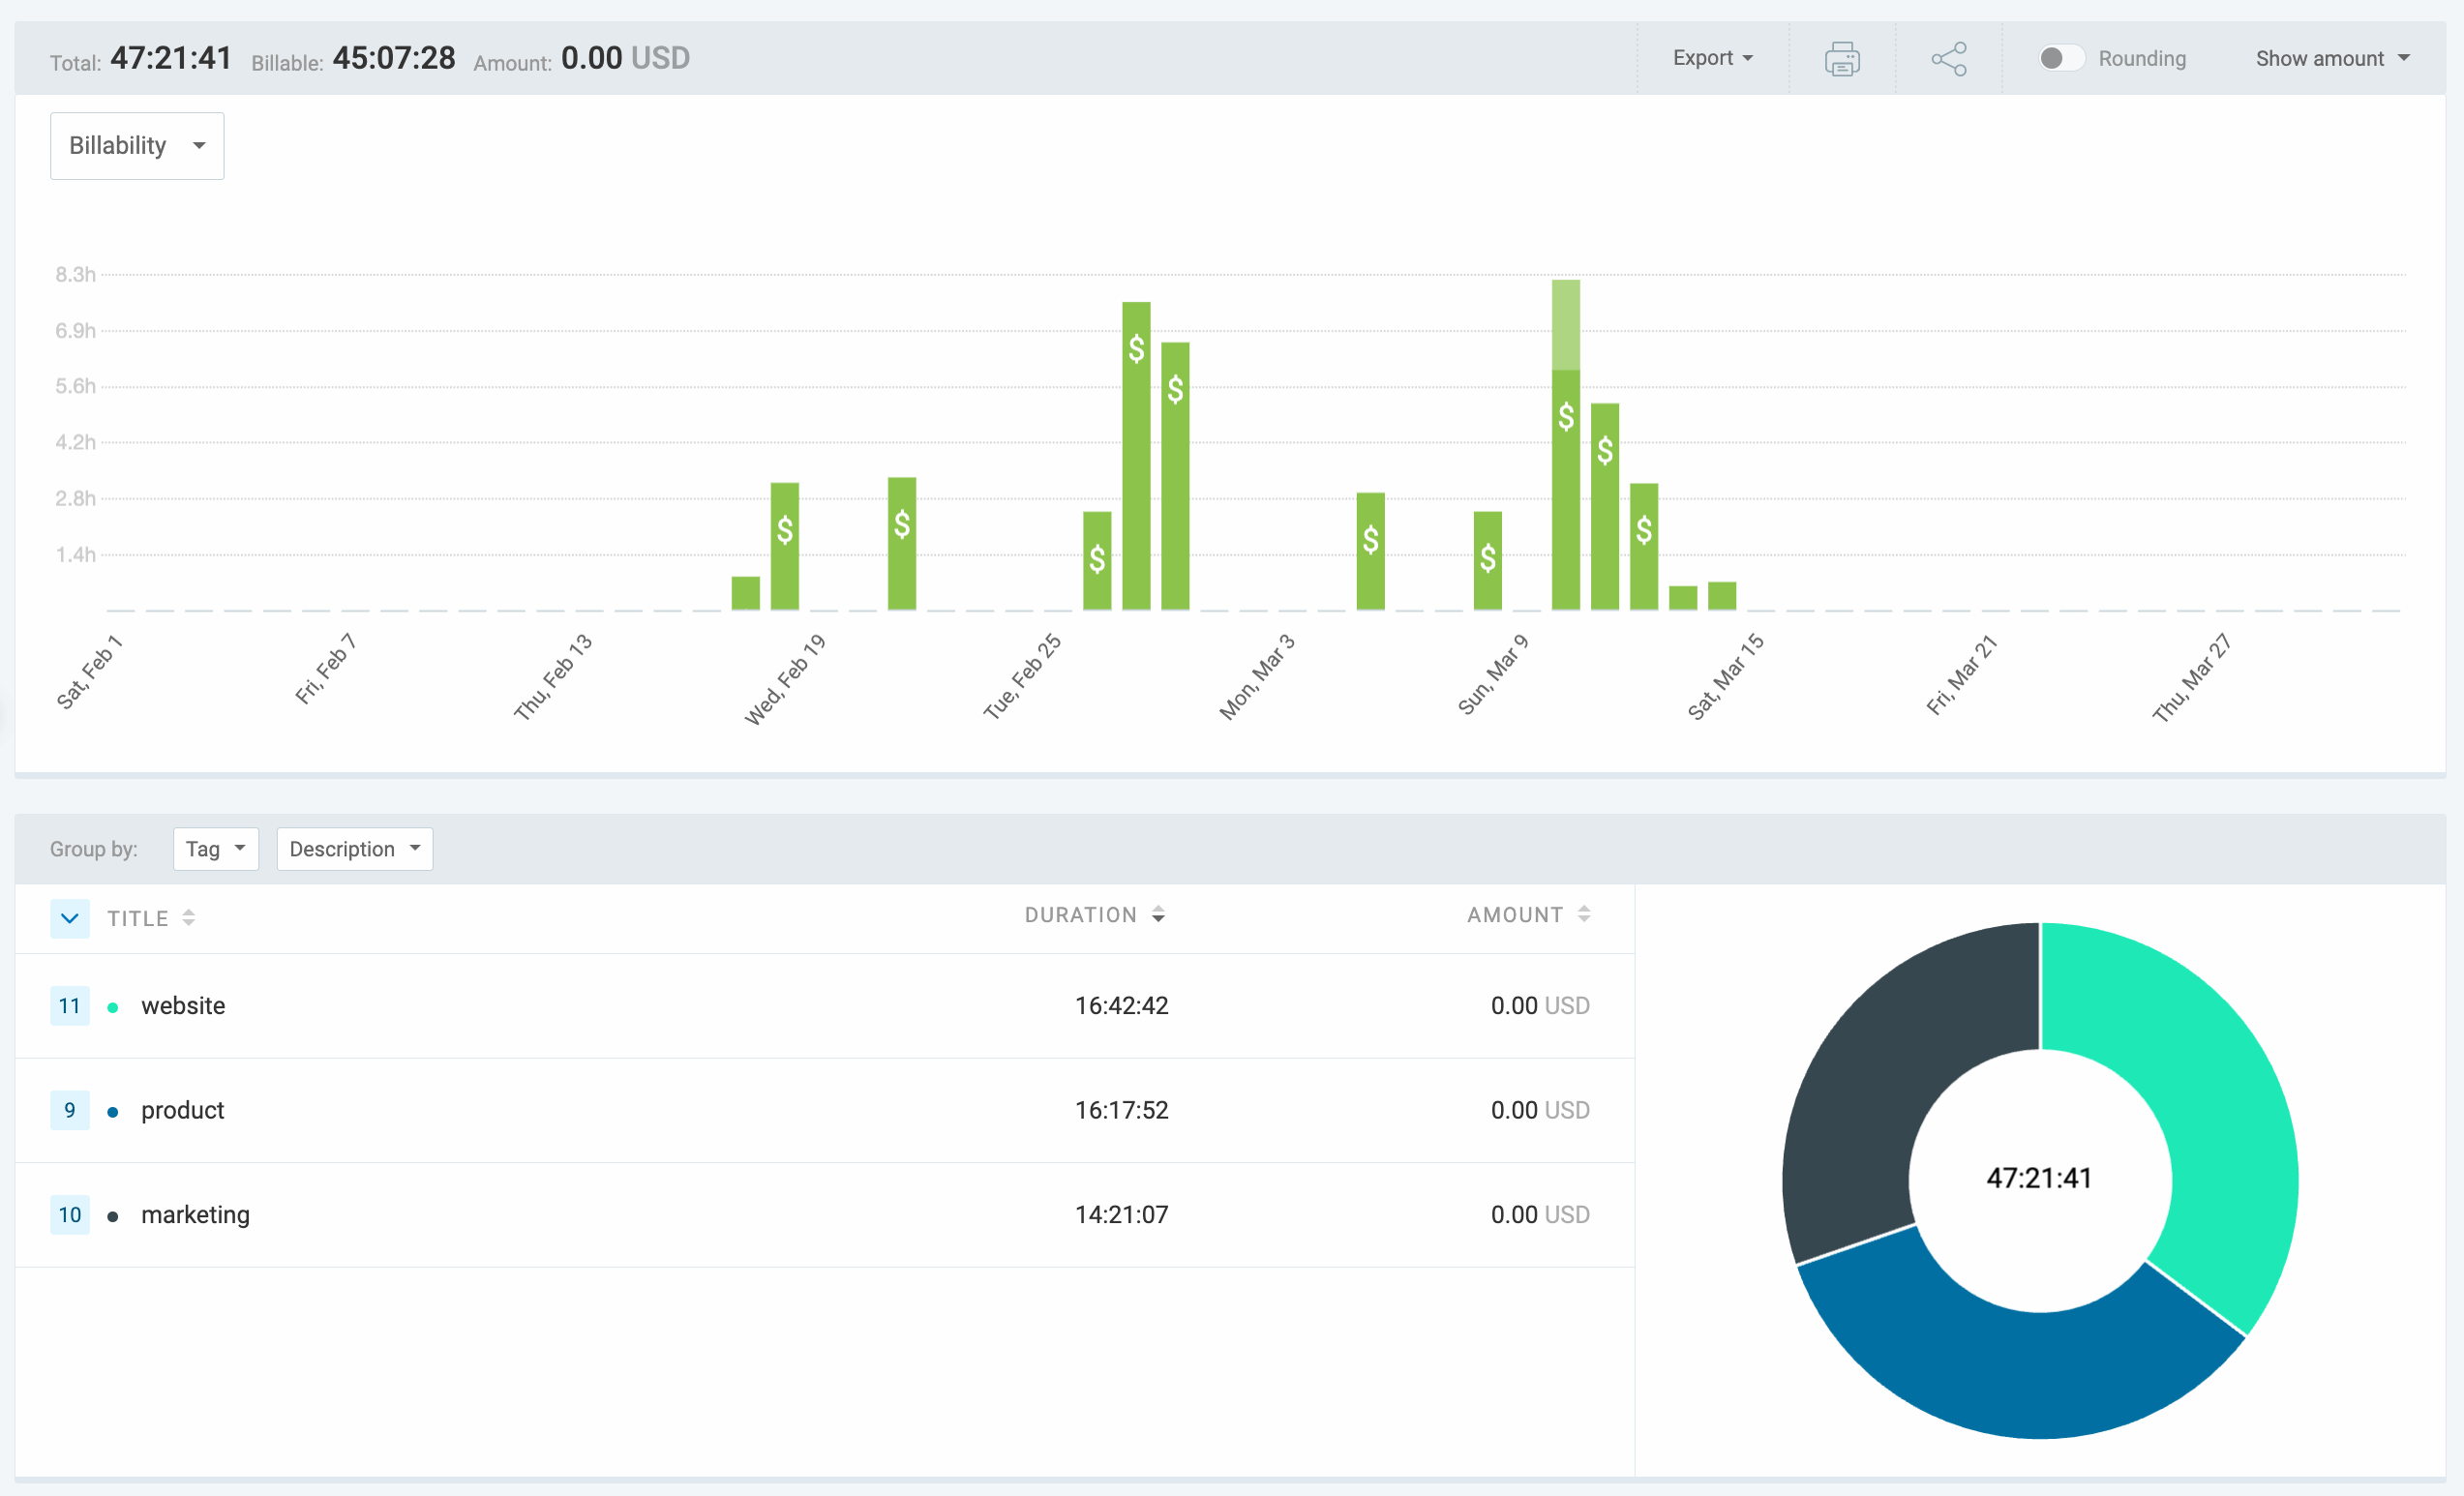
Task: Share the report
Action: click(x=1949, y=58)
